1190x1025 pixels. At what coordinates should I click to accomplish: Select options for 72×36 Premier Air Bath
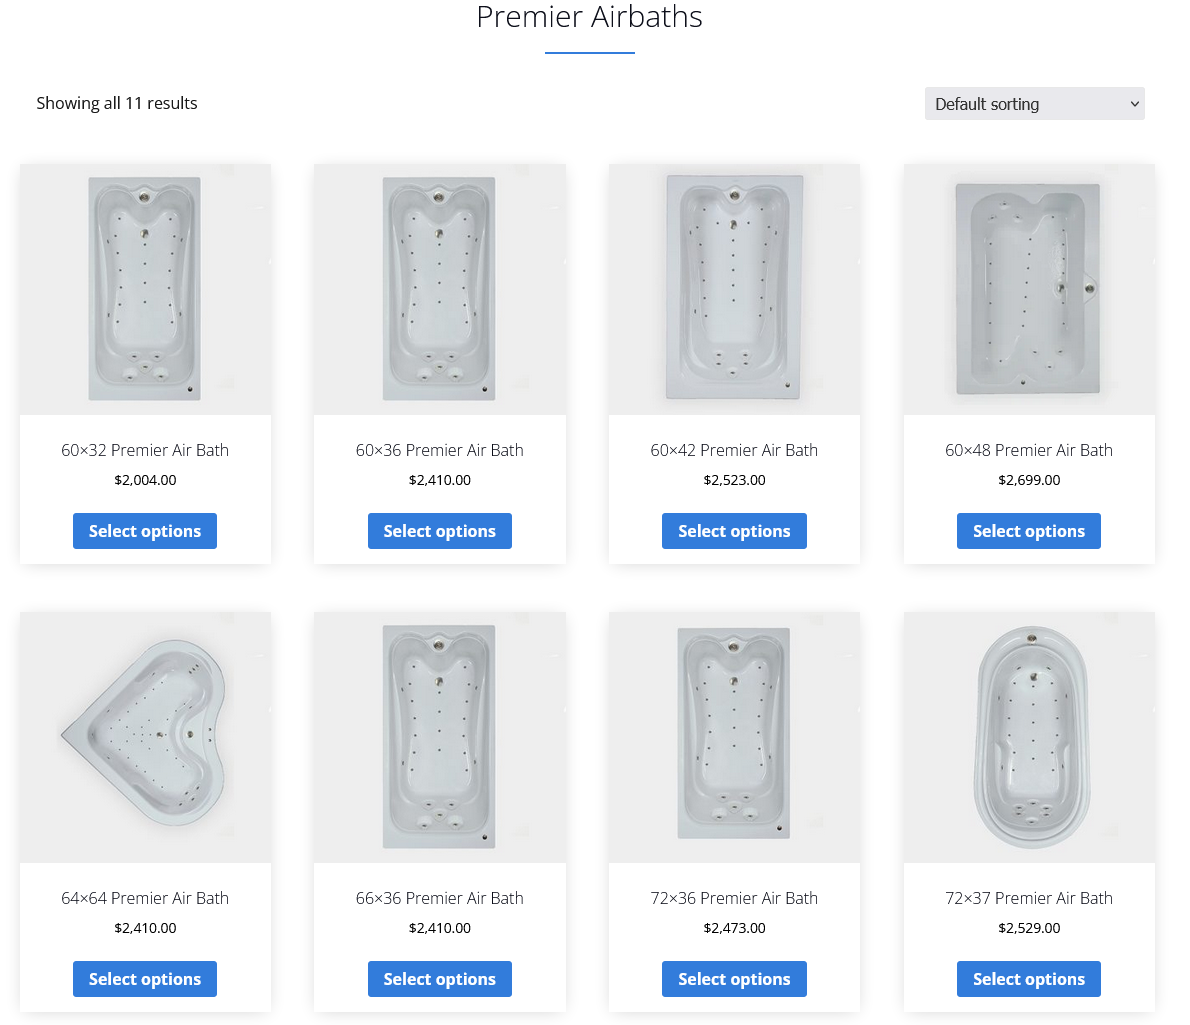click(x=734, y=979)
